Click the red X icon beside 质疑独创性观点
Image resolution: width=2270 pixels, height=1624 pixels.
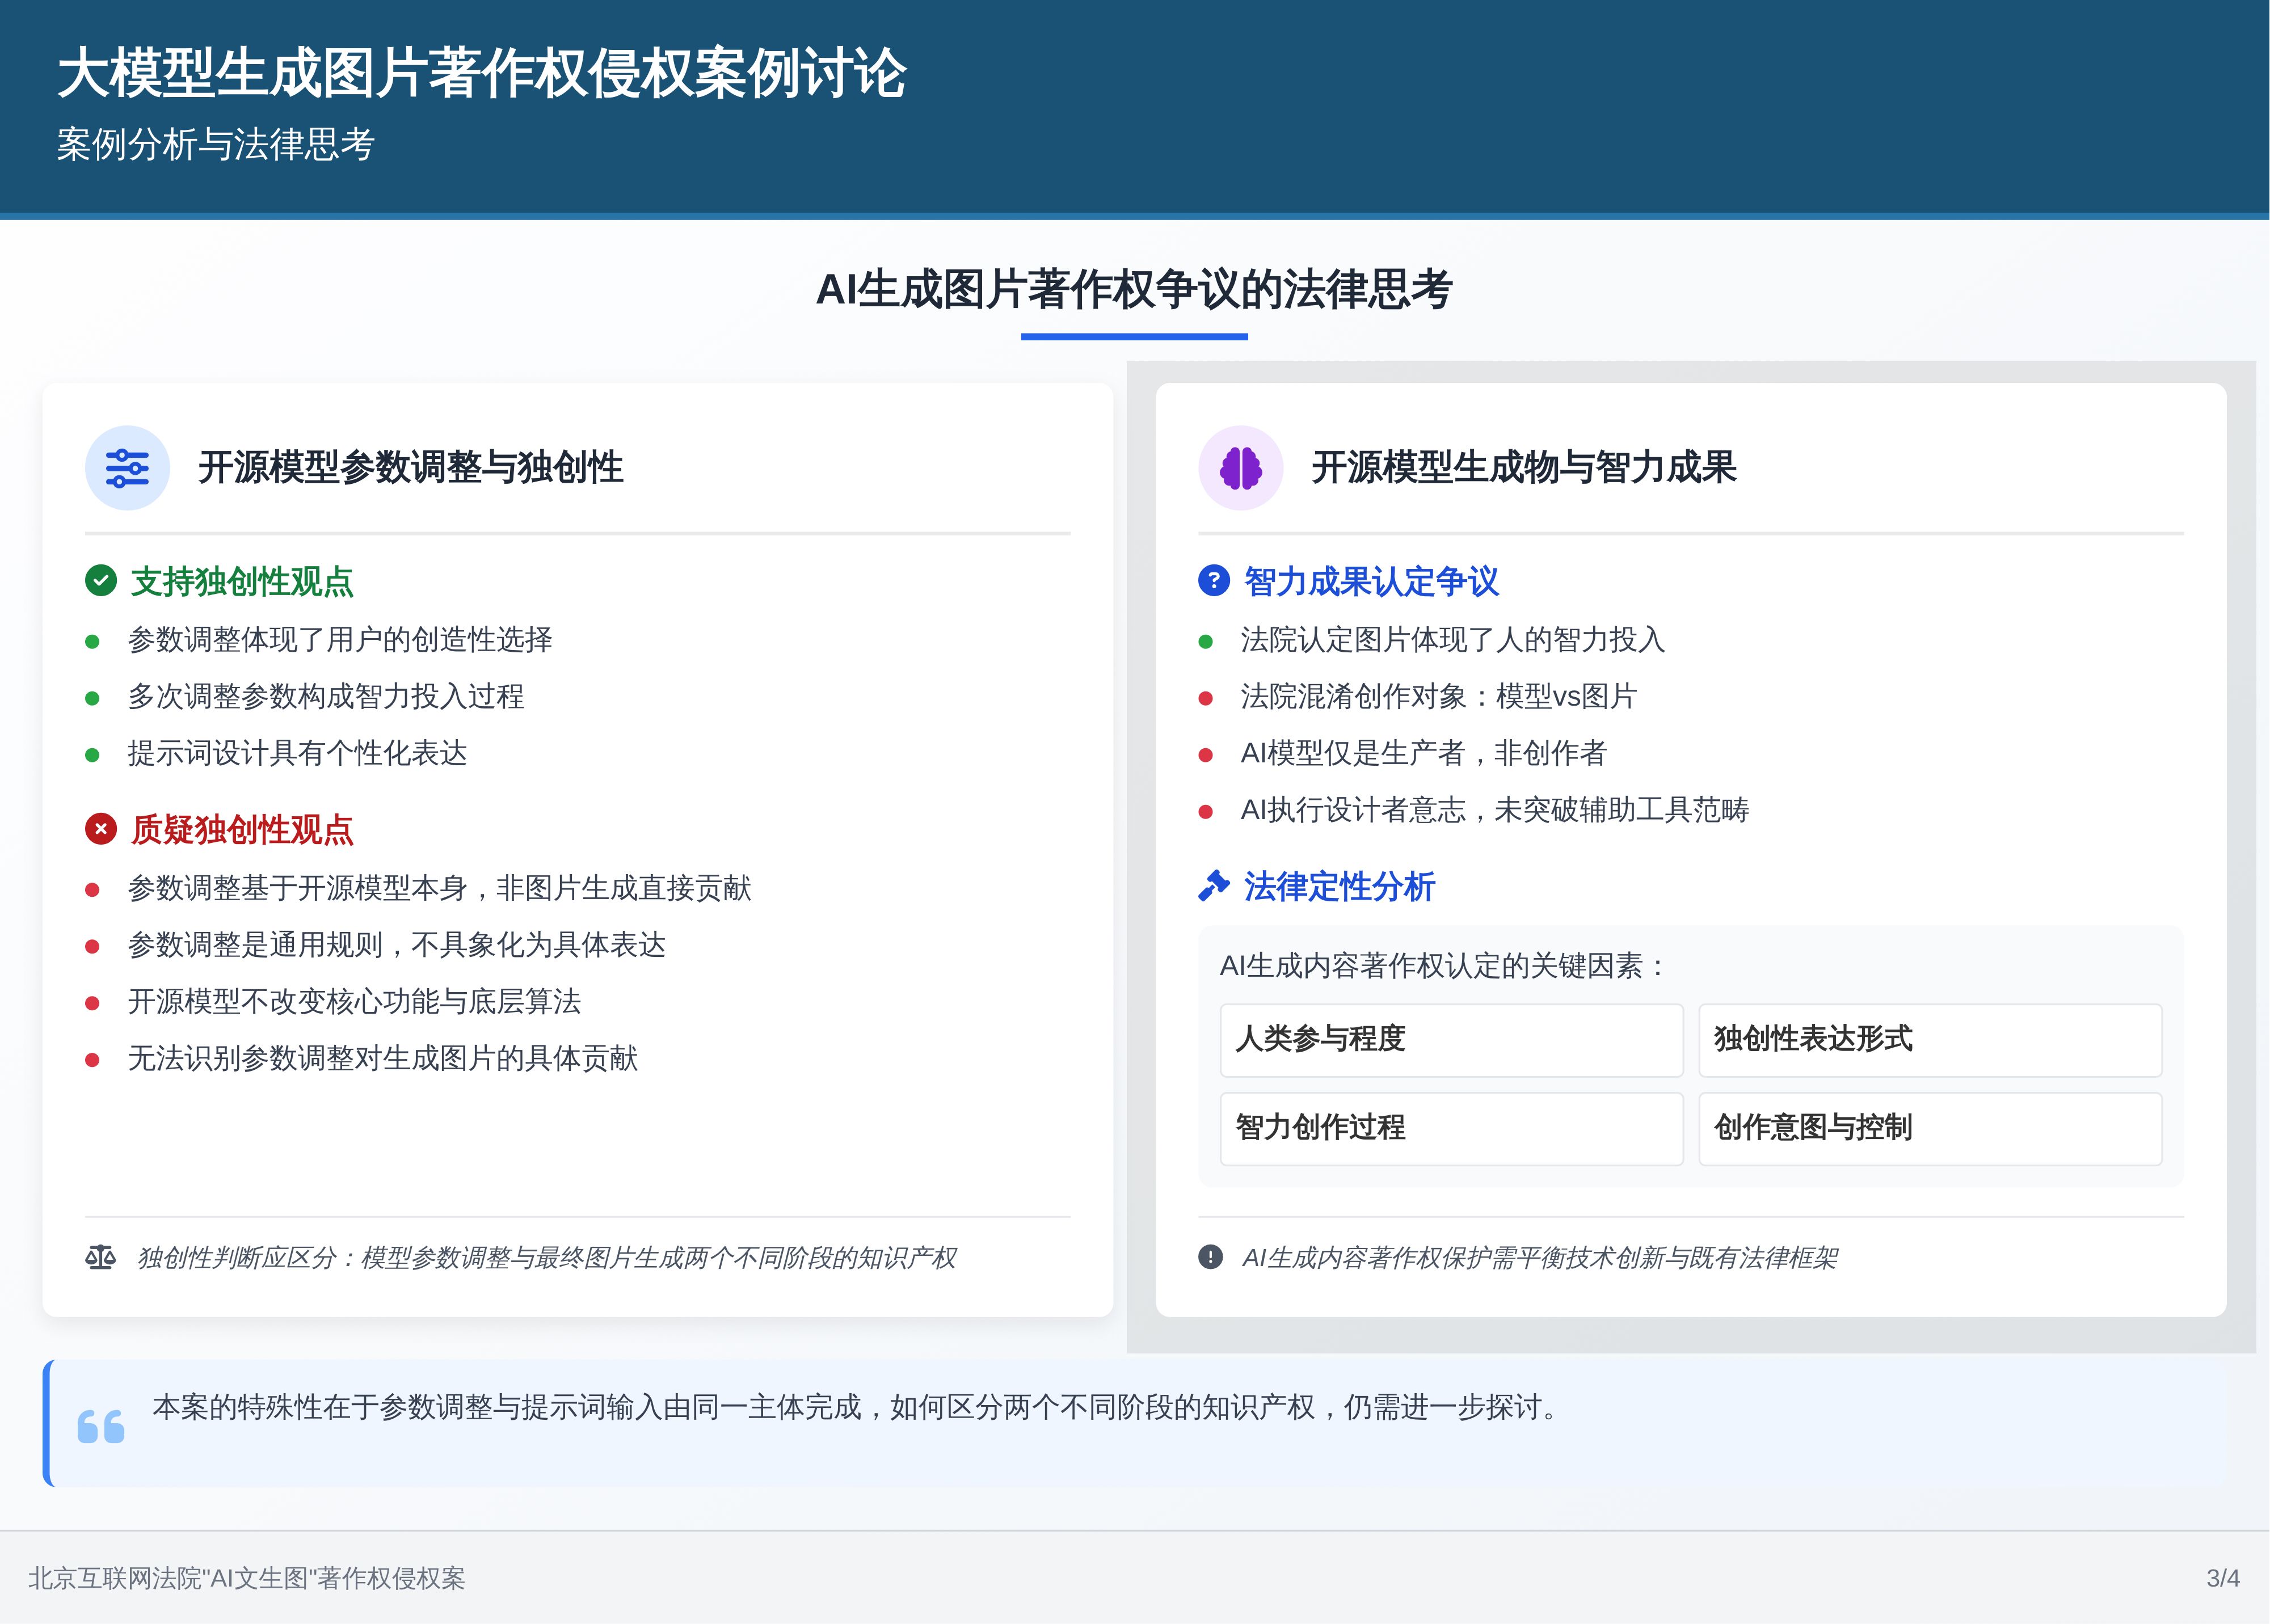tap(101, 829)
